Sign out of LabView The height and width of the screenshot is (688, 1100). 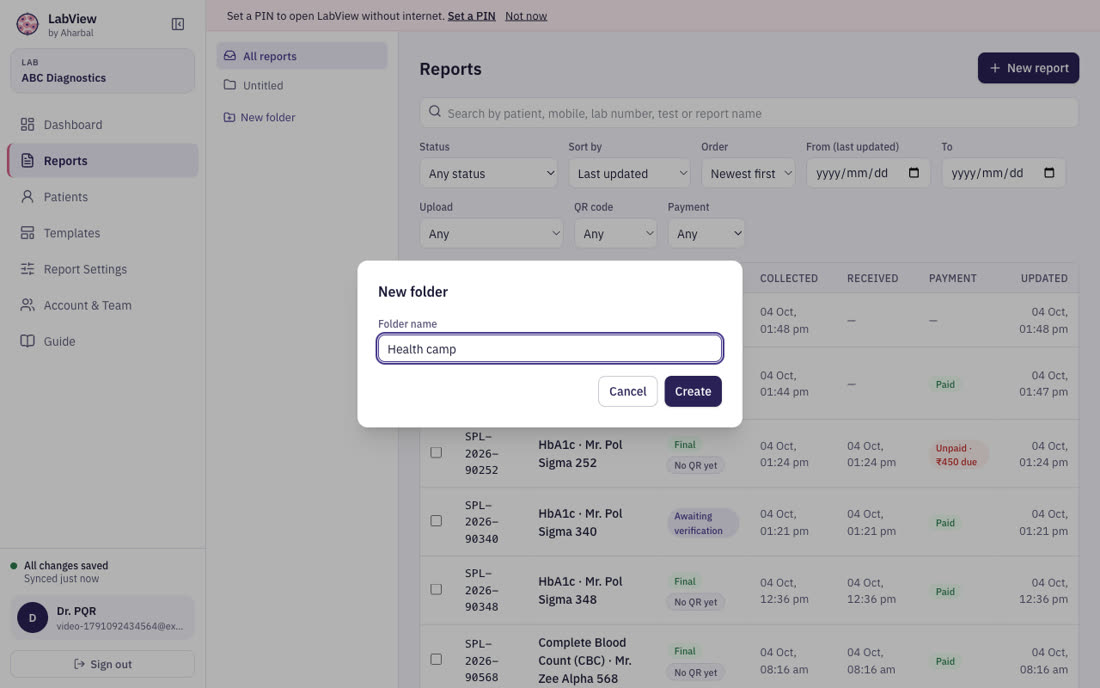102,664
